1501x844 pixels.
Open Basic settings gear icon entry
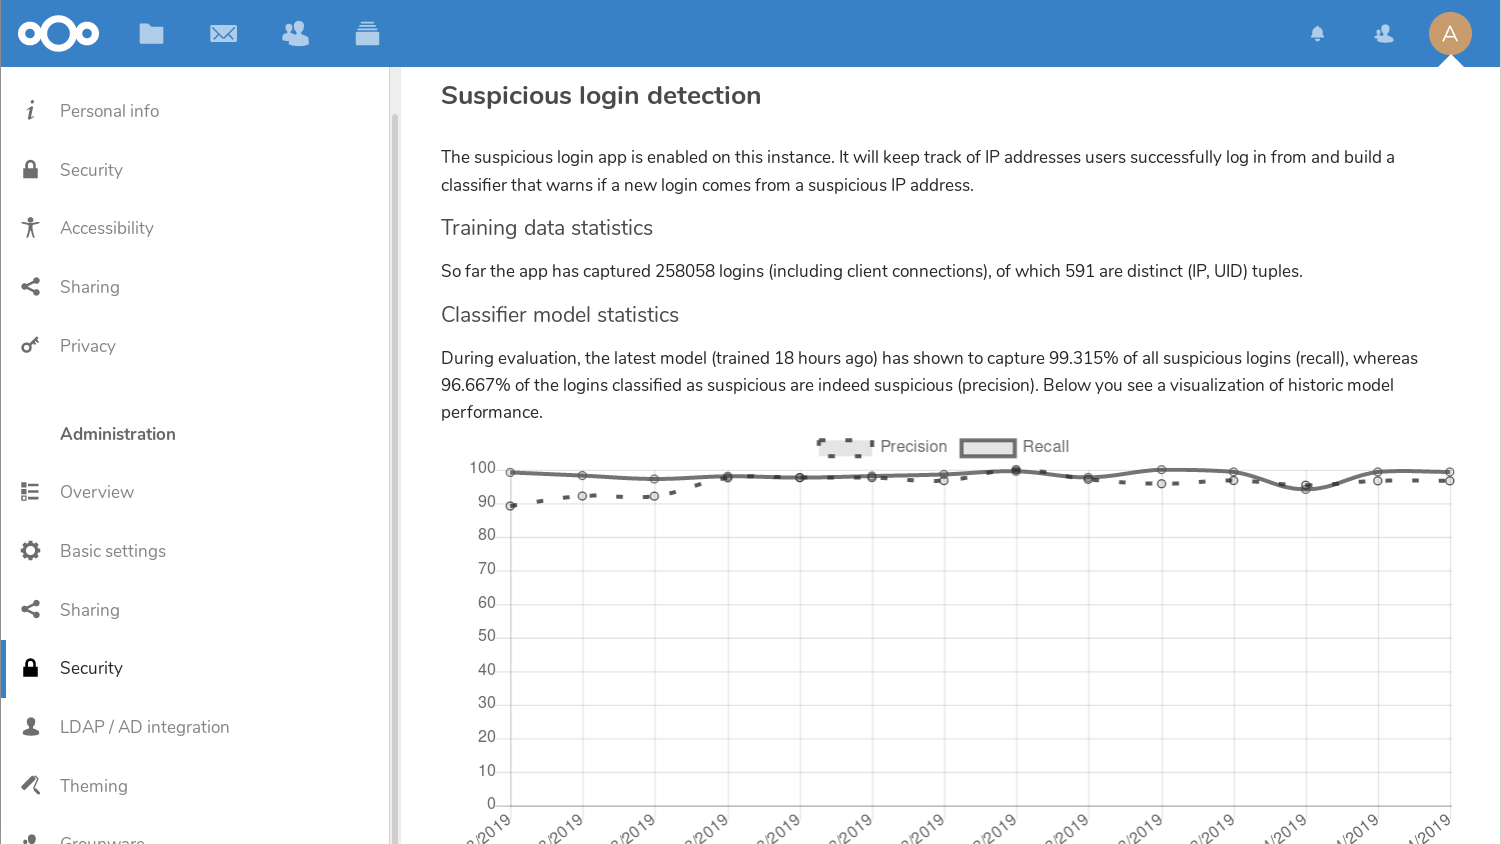tap(112, 551)
